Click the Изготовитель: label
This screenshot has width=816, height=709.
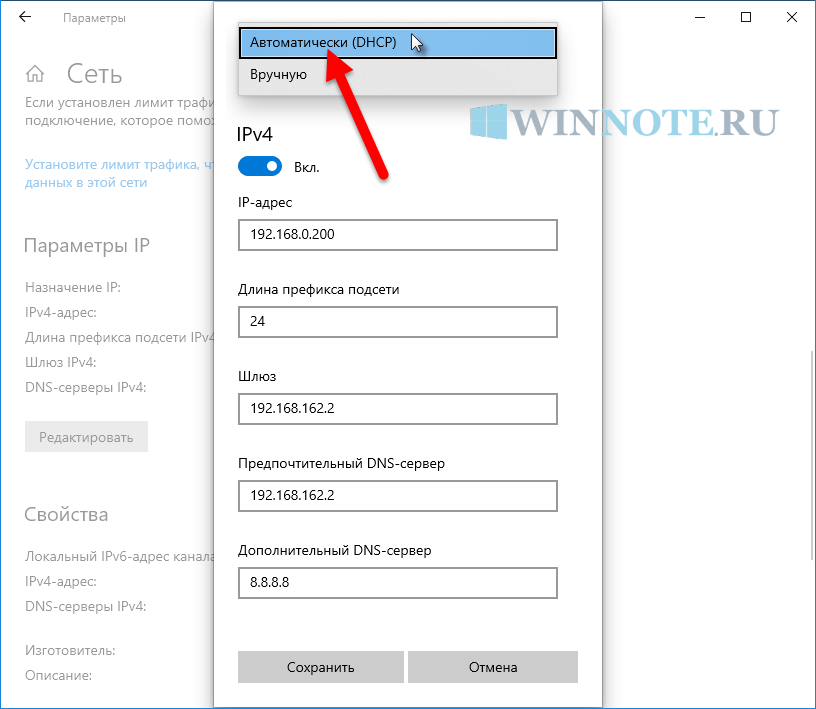click(70, 650)
